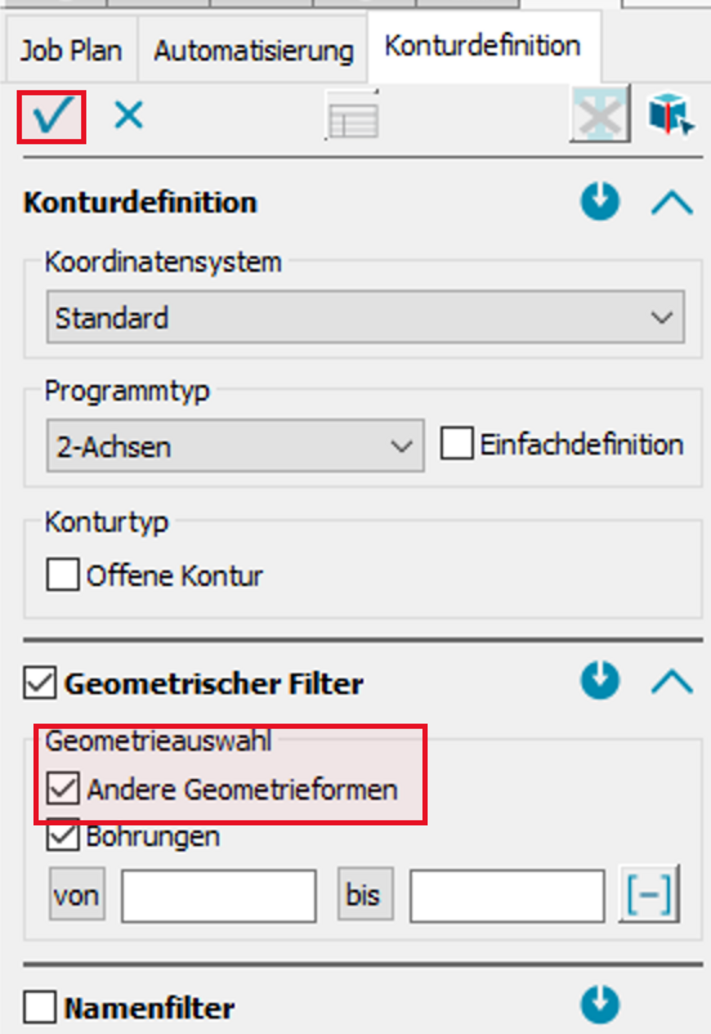Click the Konturdefinition blue down-arrow icon
The height and width of the screenshot is (1034, 711).
pos(600,201)
